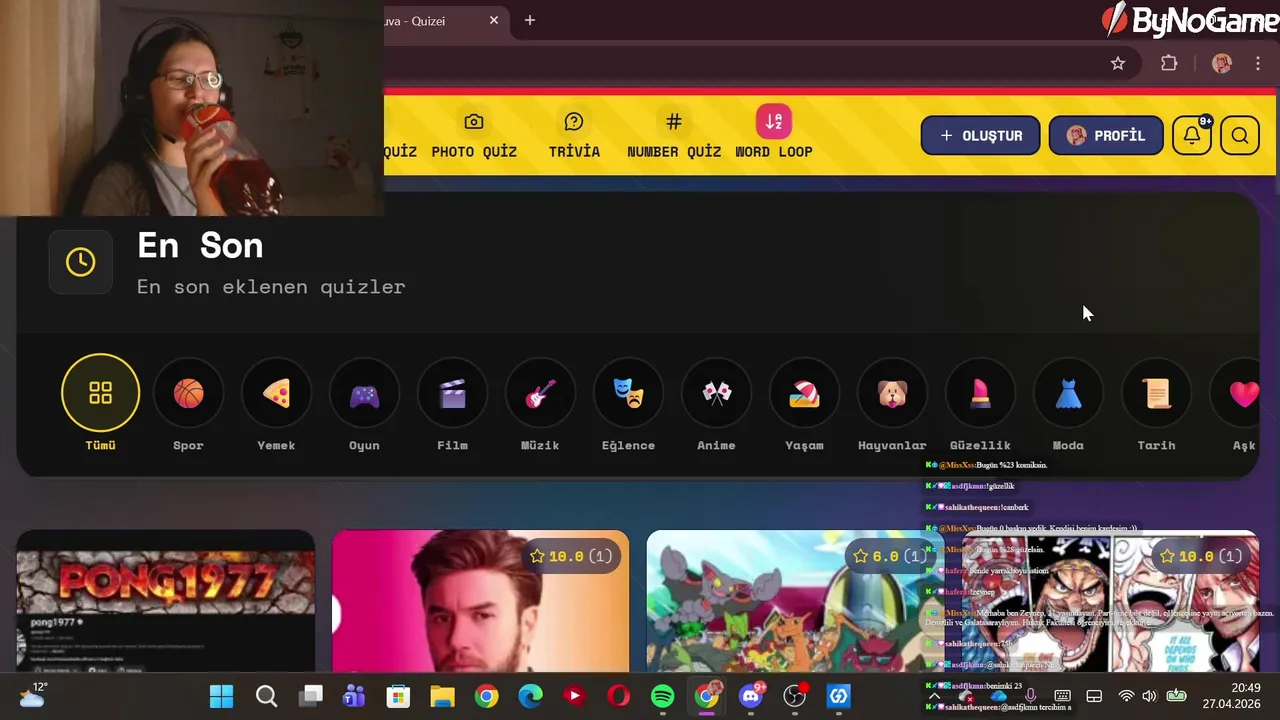The width and height of the screenshot is (1280, 720).
Task: Choose the Anime flags category
Action: (x=716, y=393)
